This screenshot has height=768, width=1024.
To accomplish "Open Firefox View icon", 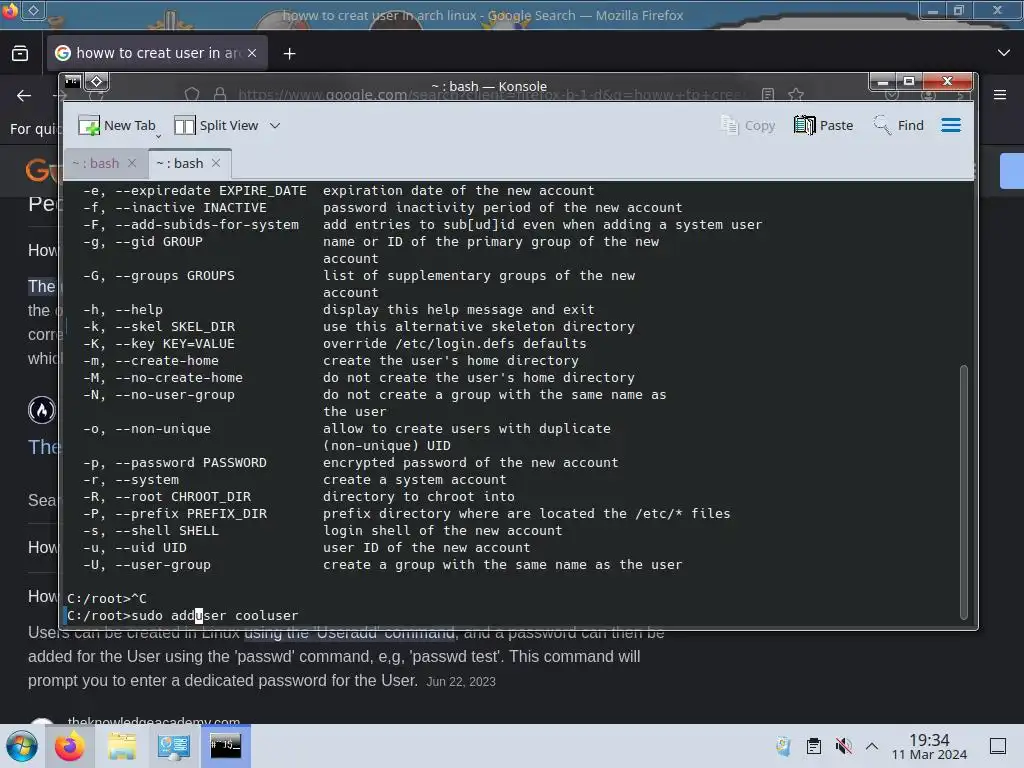I will [20, 53].
